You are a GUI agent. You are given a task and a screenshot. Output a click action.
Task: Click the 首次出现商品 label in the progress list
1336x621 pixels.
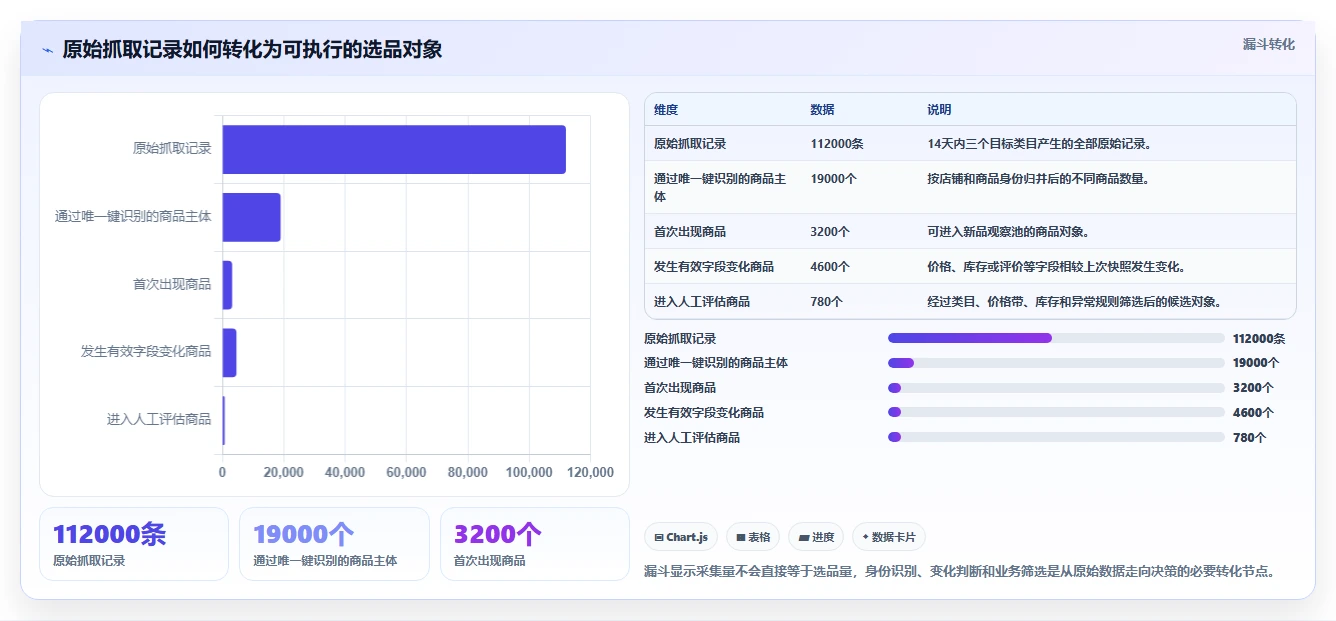coord(680,388)
